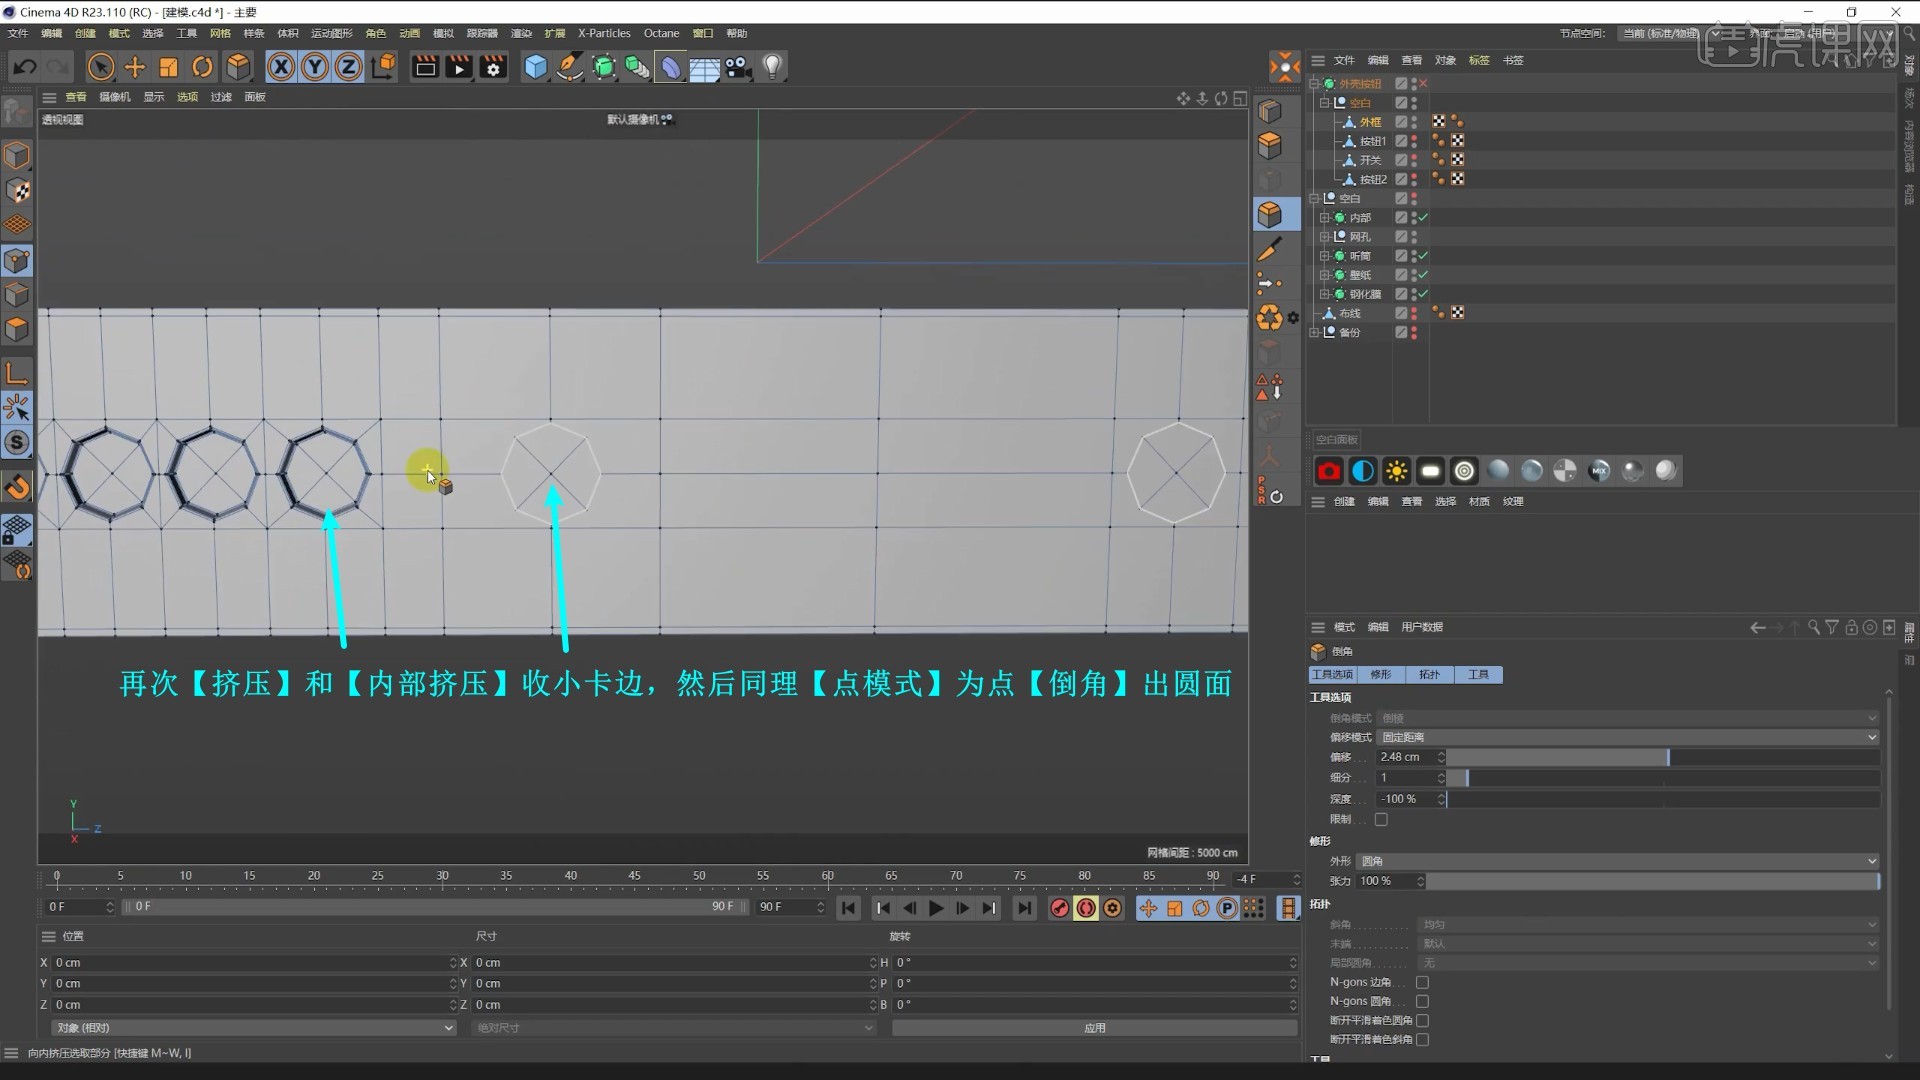This screenshot has height=1080, width=1920.
Task: Switch to Point mode in left sidebar
Action: click(x=17, y=260)
